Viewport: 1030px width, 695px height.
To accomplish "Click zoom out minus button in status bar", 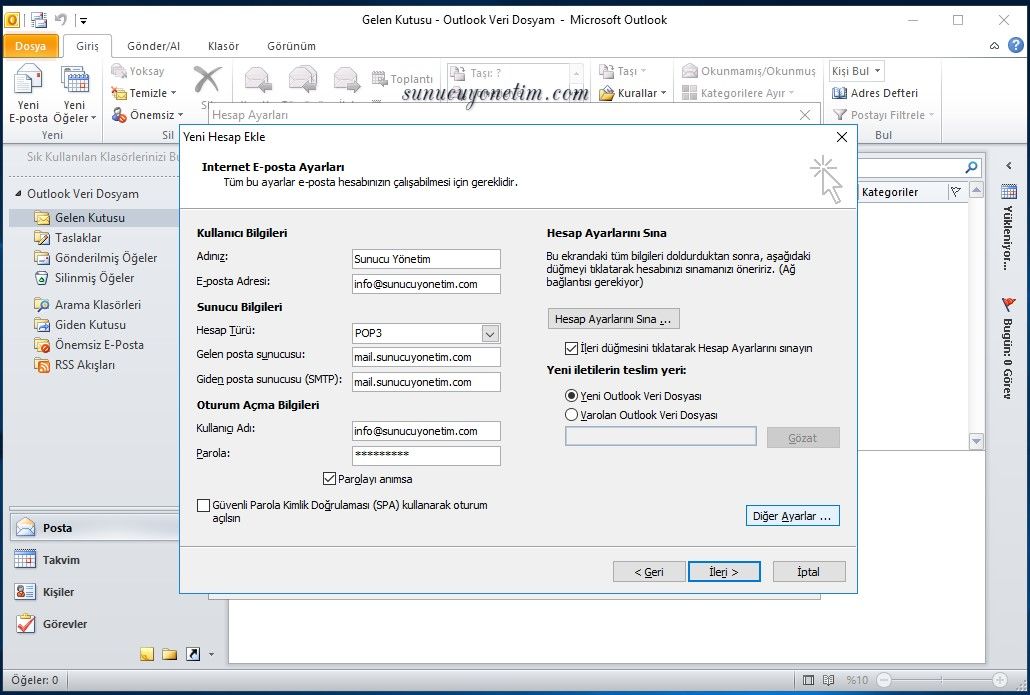I will [x=884, y=680].
